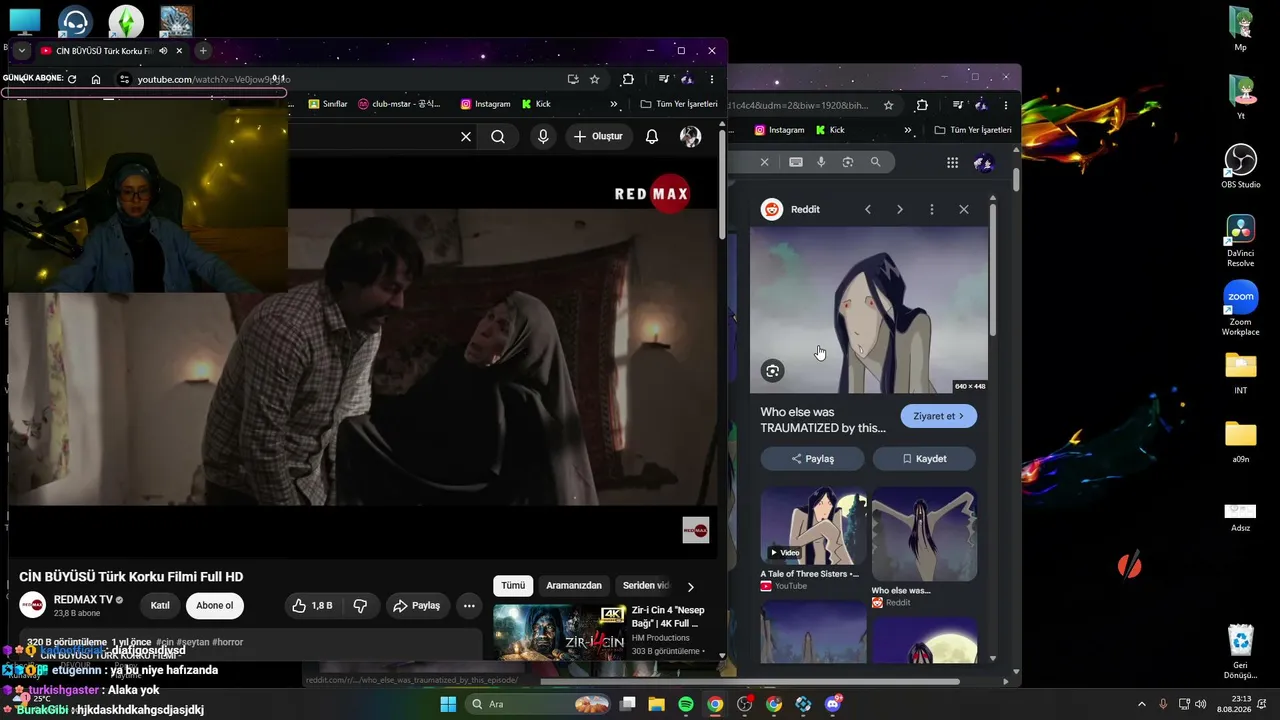Open A Tale of Three Sisters thumbnail
This screenshot has width=1280, height=720.
coord(813,526)
